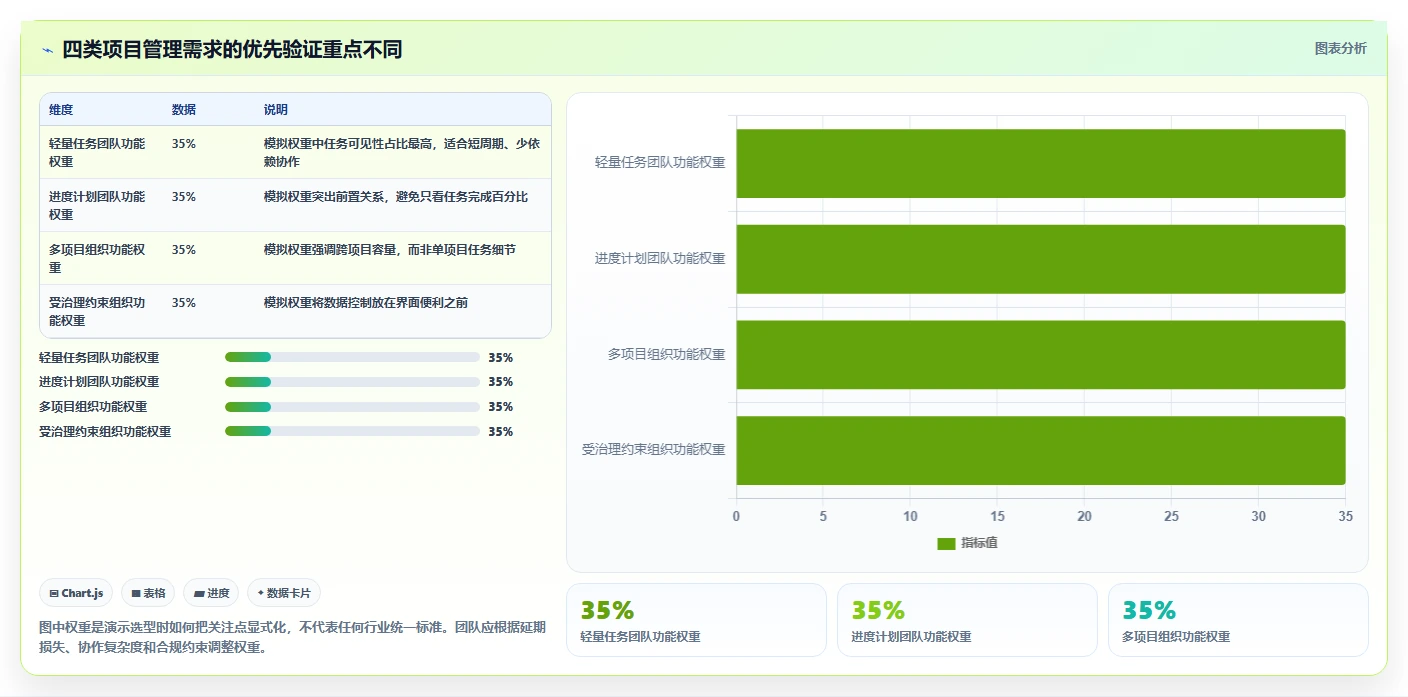Click the page title 四类项目管理需求的优先验证重点不同
The width and height of the screenshot is (1408, 697).
[233, 50]
